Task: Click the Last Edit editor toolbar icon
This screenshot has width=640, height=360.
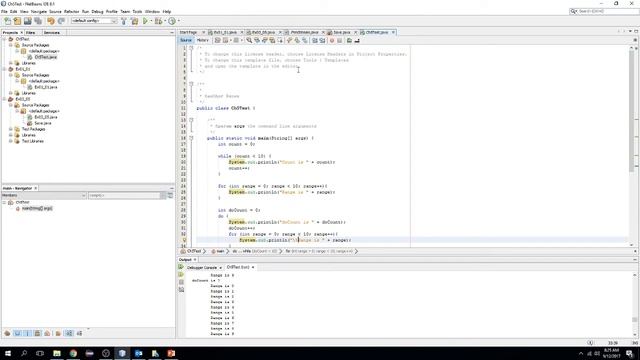Action: click(218, 40)
